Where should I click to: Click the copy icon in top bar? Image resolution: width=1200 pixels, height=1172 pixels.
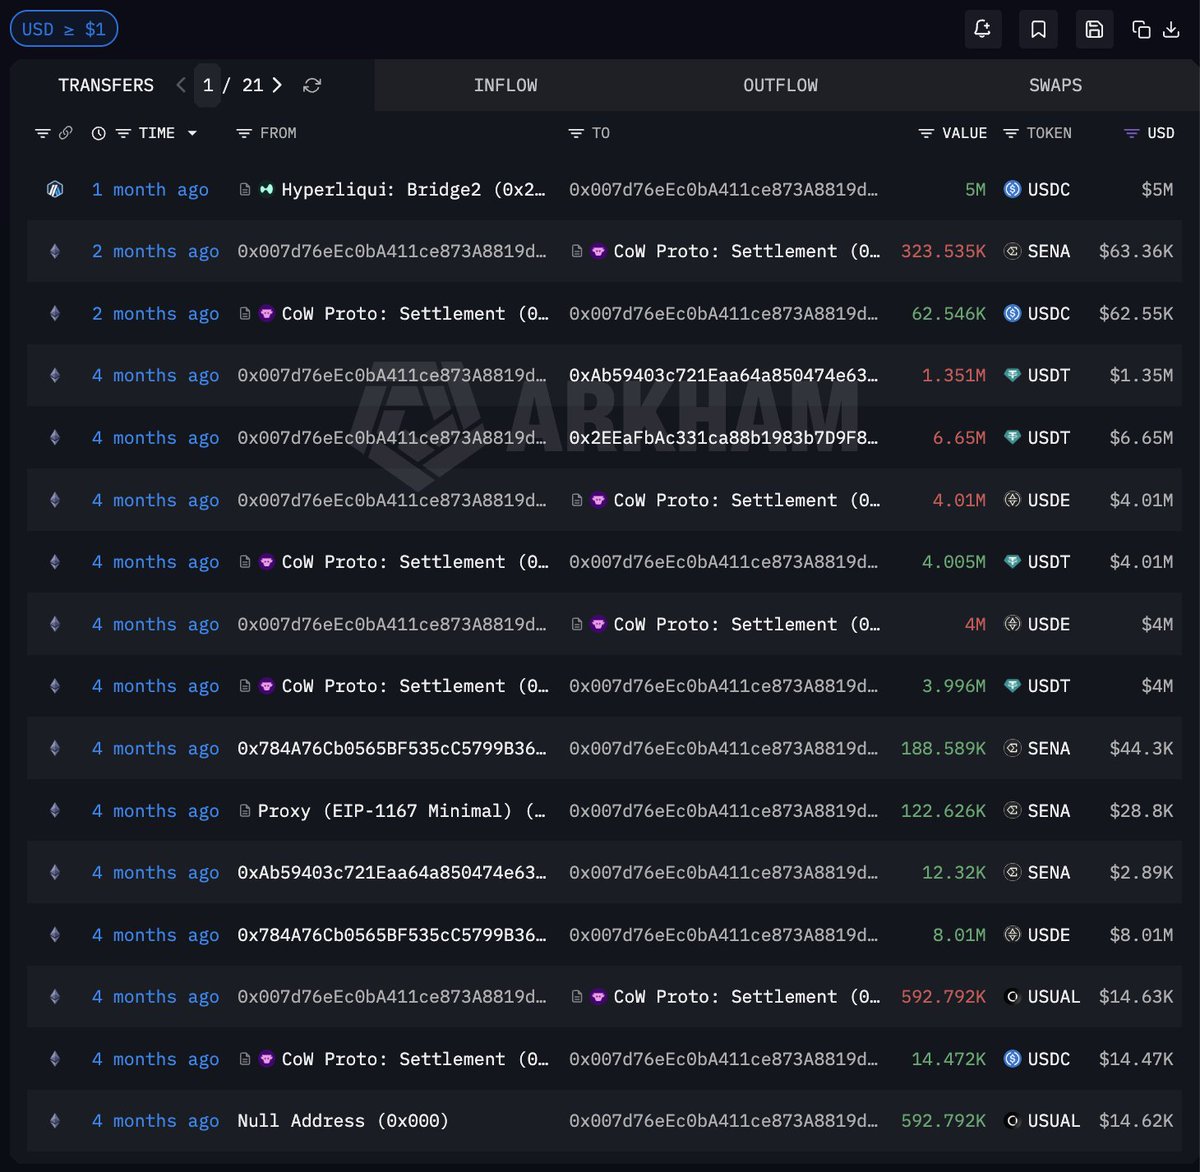point(1141,29)
